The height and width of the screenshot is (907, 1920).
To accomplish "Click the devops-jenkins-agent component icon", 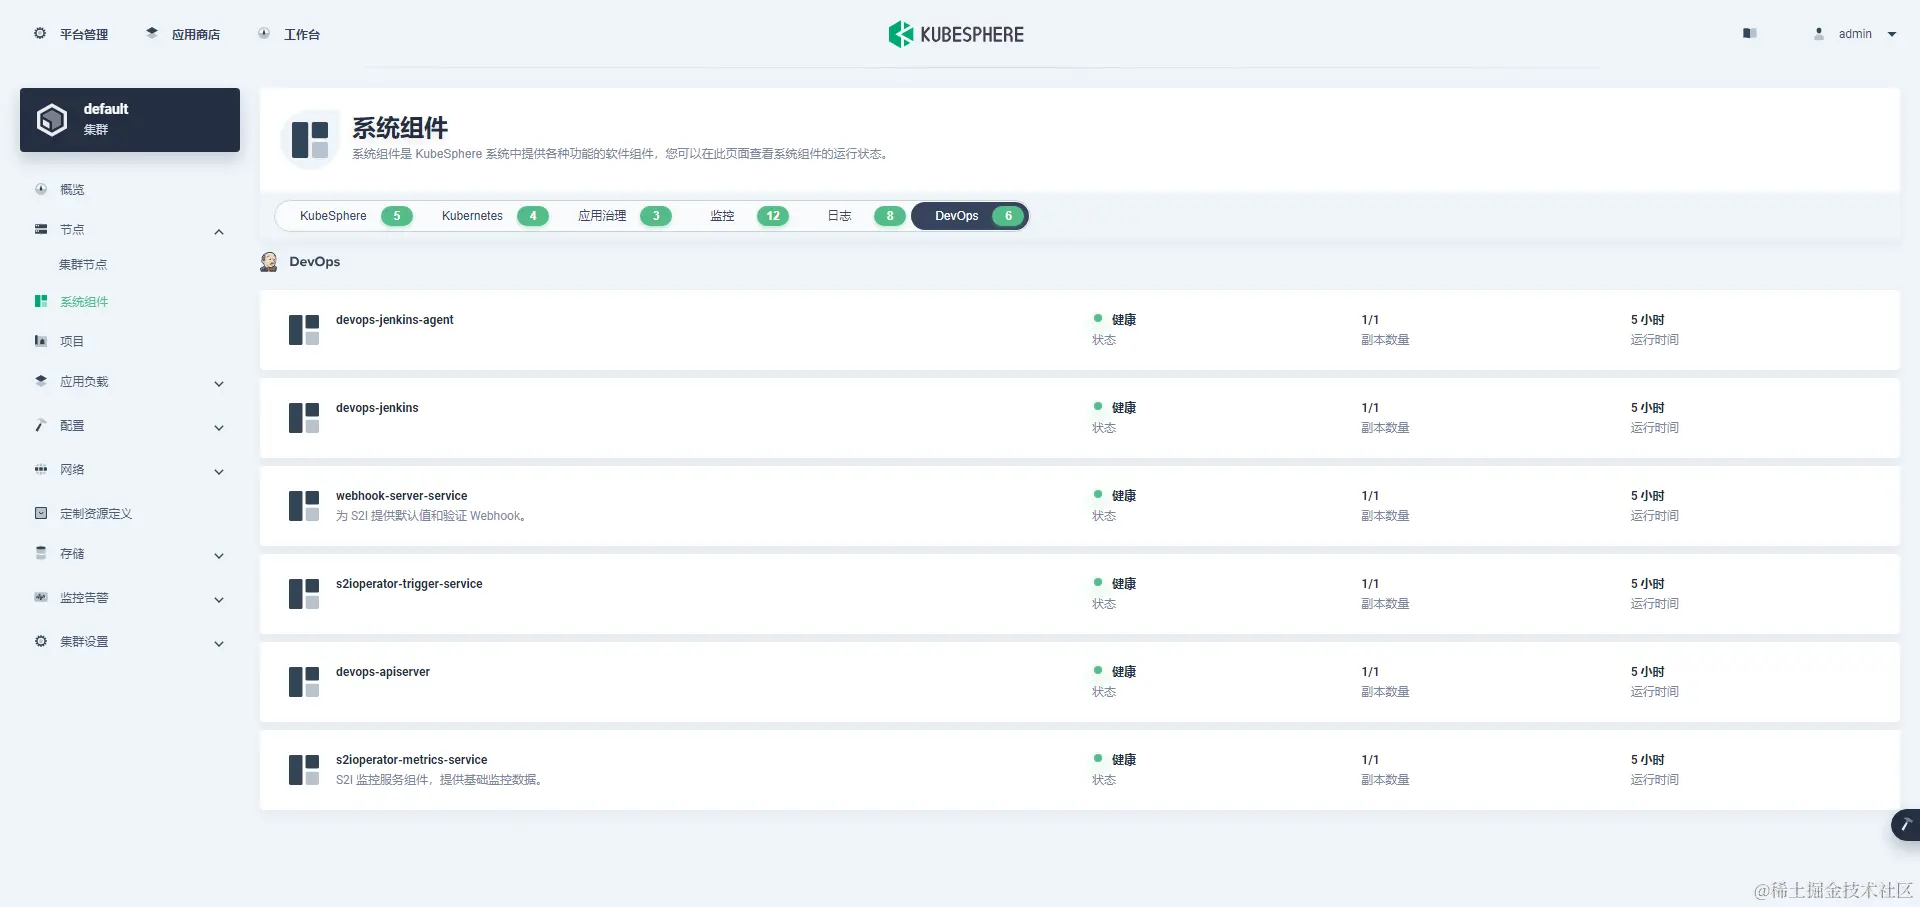I will click(304, 330).
